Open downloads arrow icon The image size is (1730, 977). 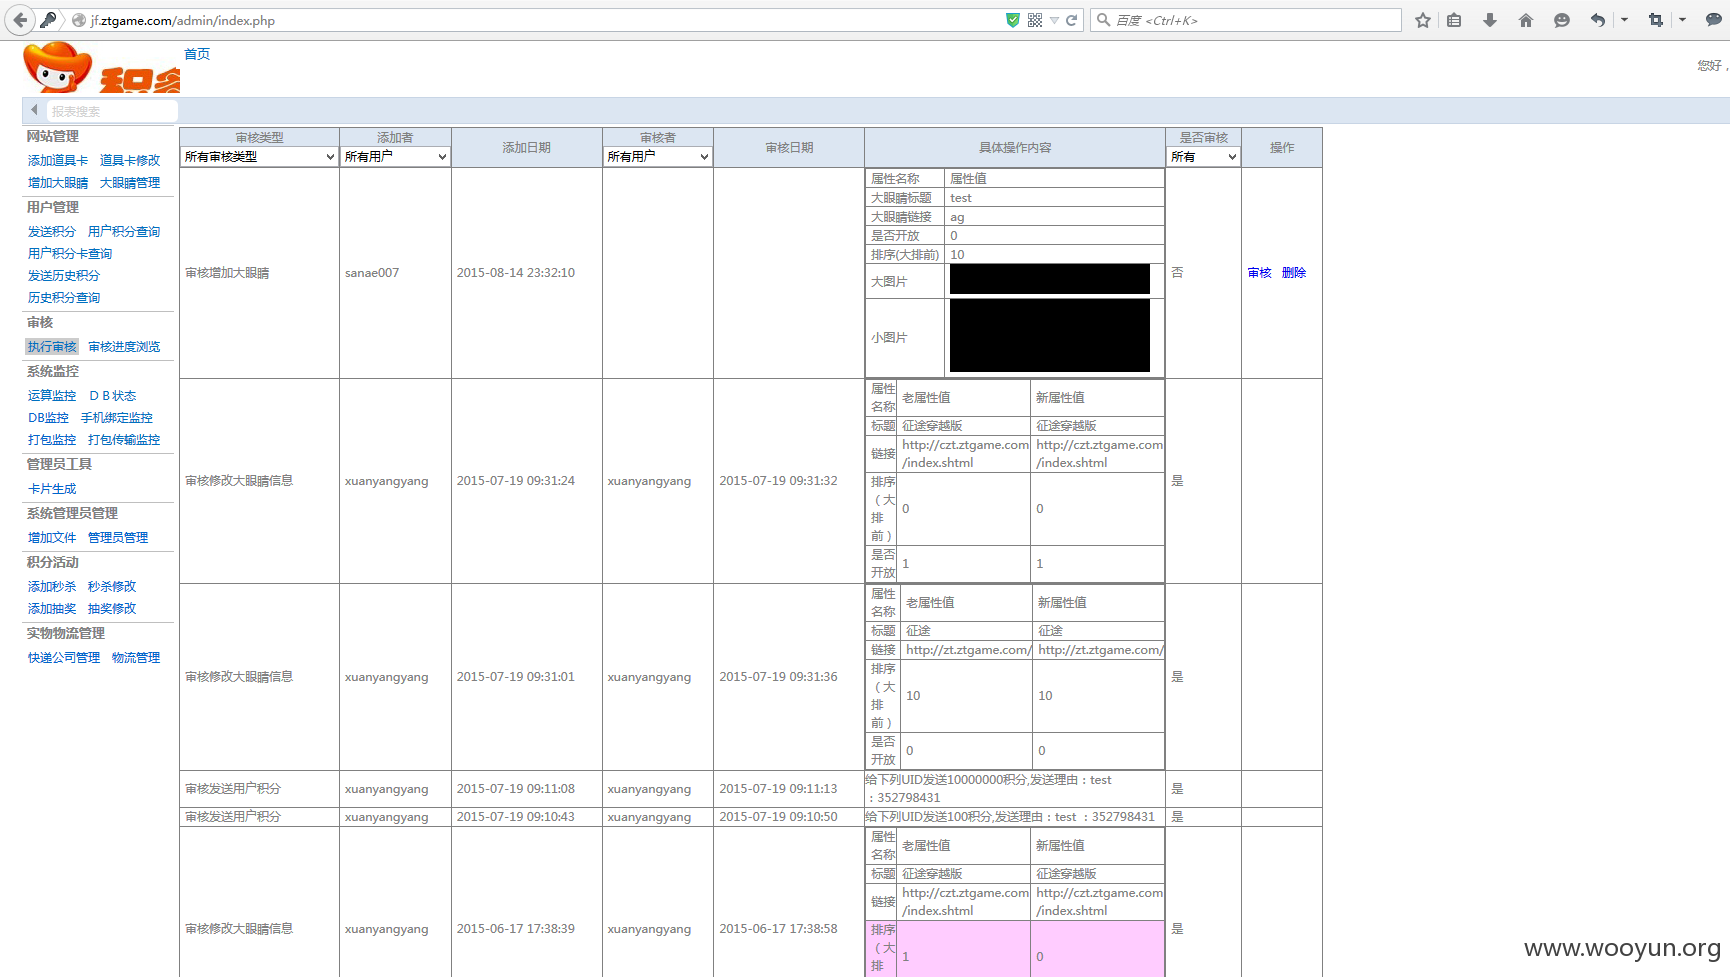click(1490, 20)
